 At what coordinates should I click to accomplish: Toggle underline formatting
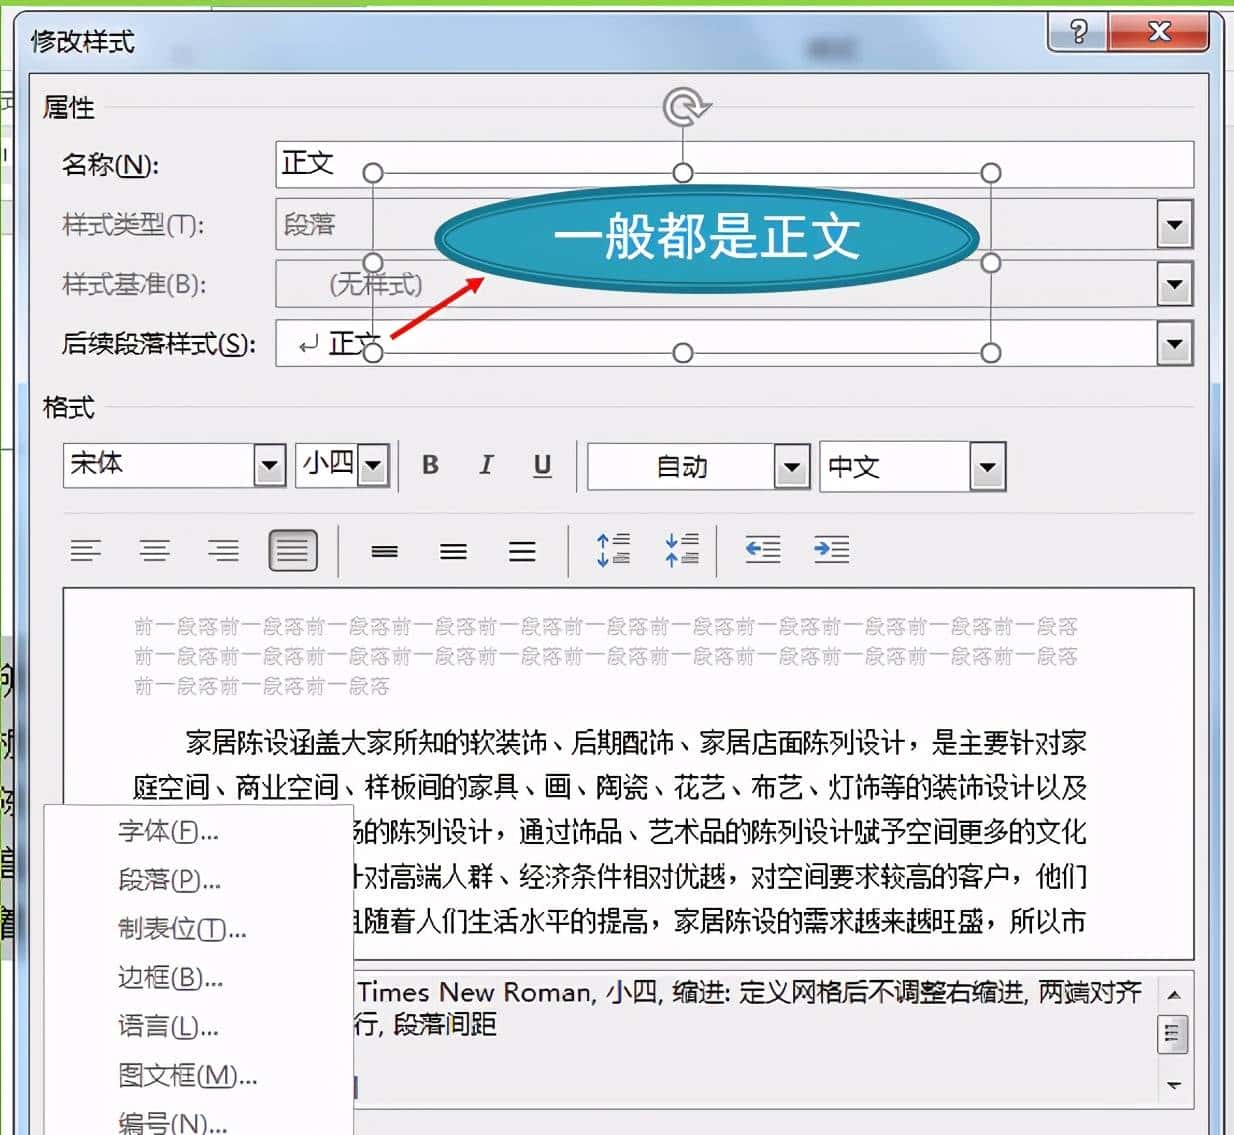pos(542,465)
